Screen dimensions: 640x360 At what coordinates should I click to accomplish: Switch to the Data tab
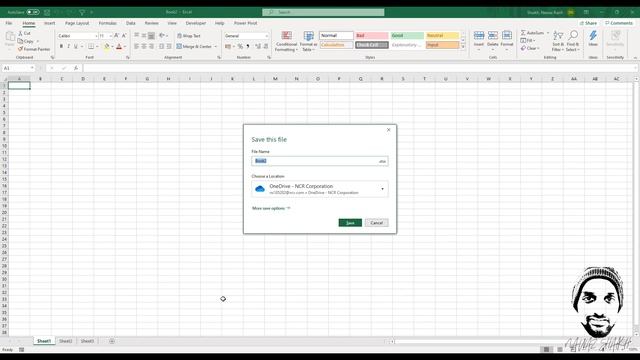131,23
